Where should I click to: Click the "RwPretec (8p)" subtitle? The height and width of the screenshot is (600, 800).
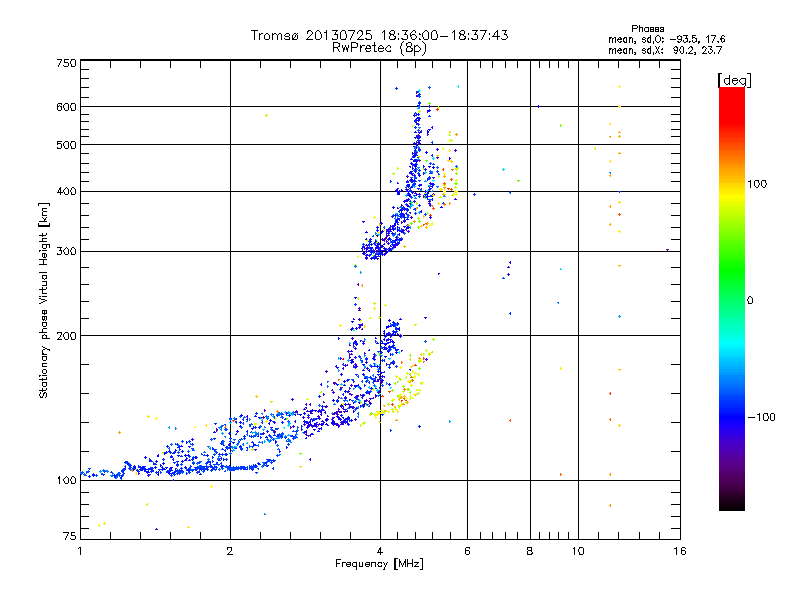click(x=379, y=48)
